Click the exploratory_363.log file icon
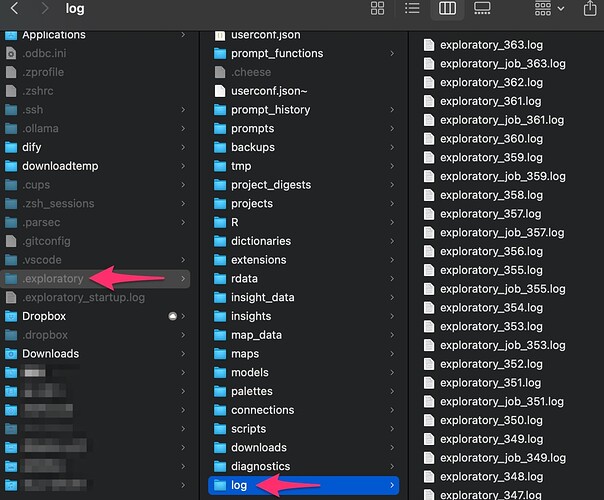604x500 pixels. [429, 45]
